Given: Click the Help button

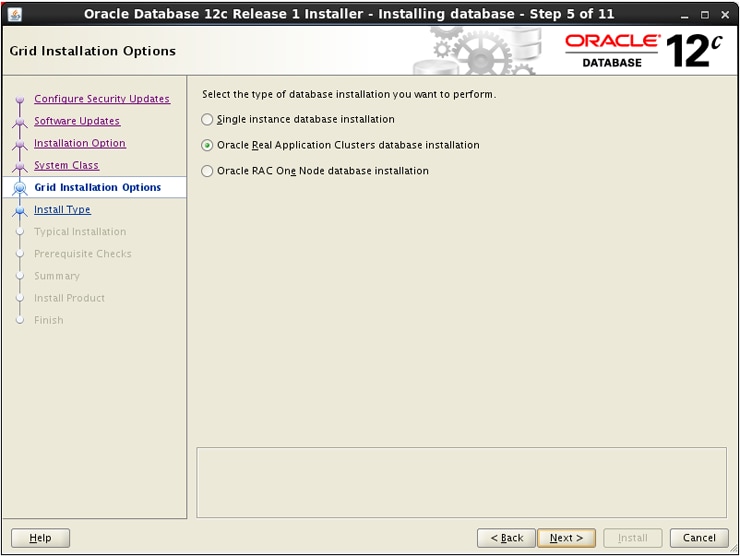Looking at the screenshot, I should coord(40,538).
